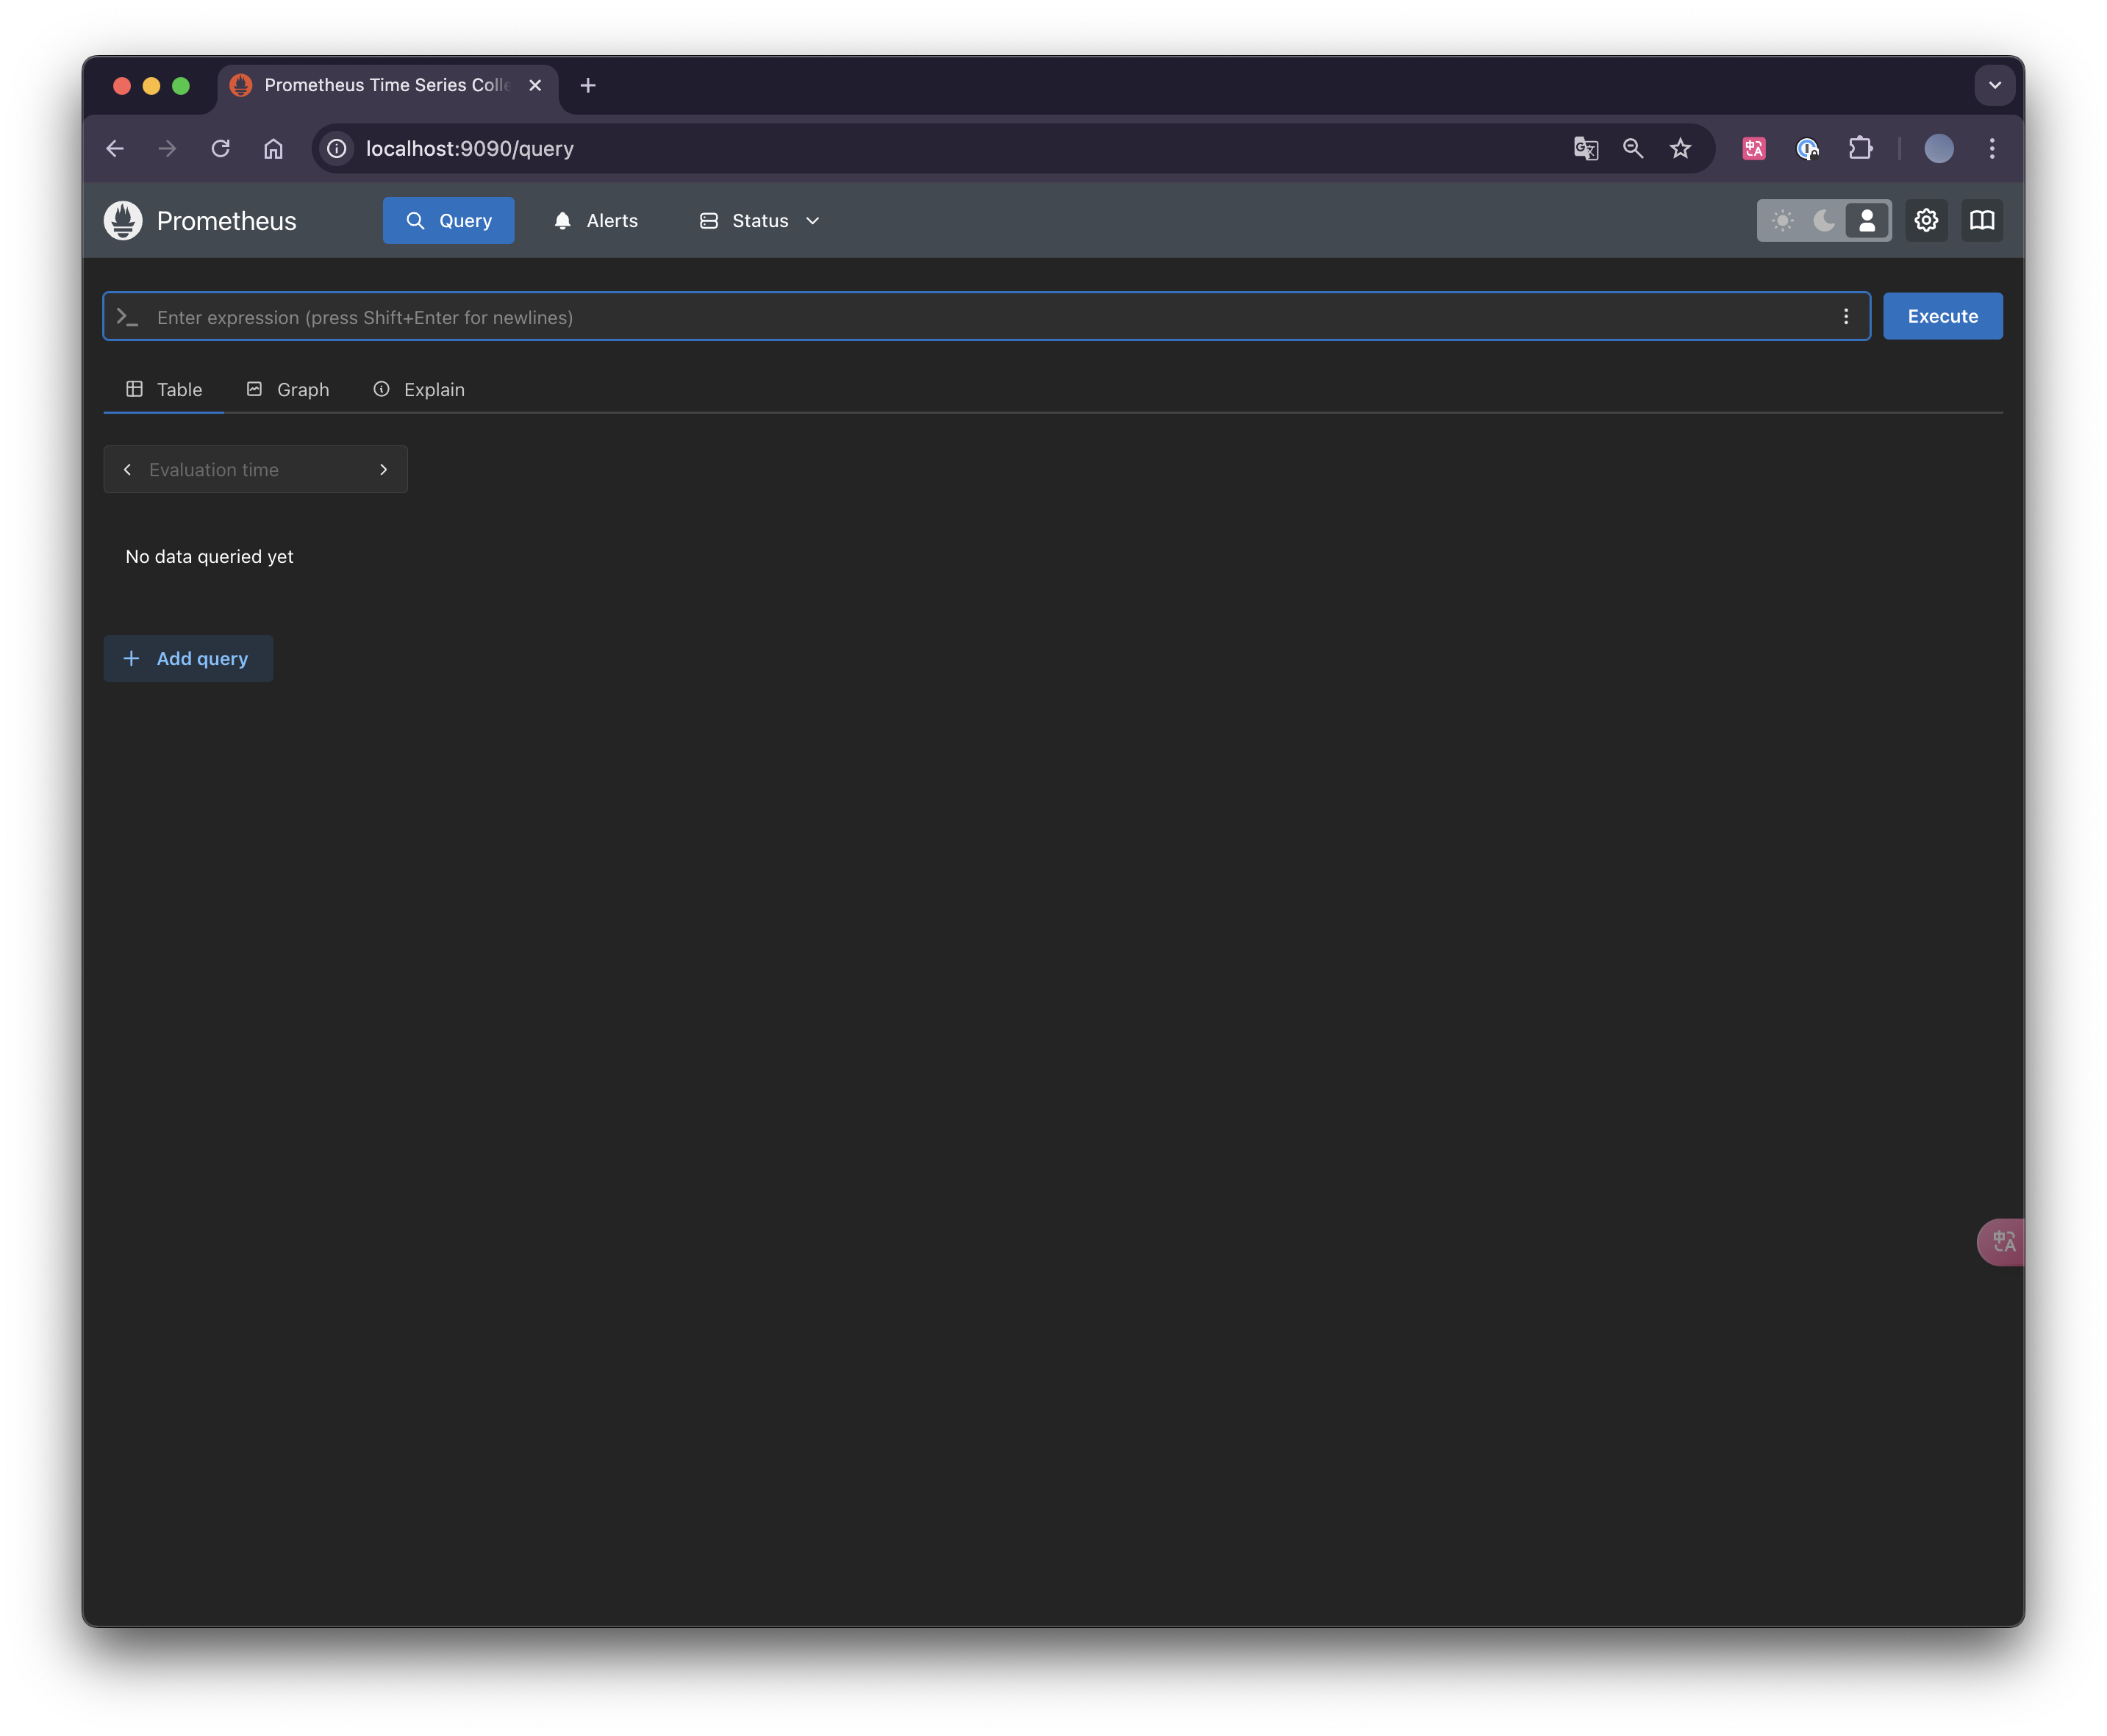Viewport: 2107px width, 1736px height.
Task: Switch to dark theme moon toggle
Action: pos(1824,220)
